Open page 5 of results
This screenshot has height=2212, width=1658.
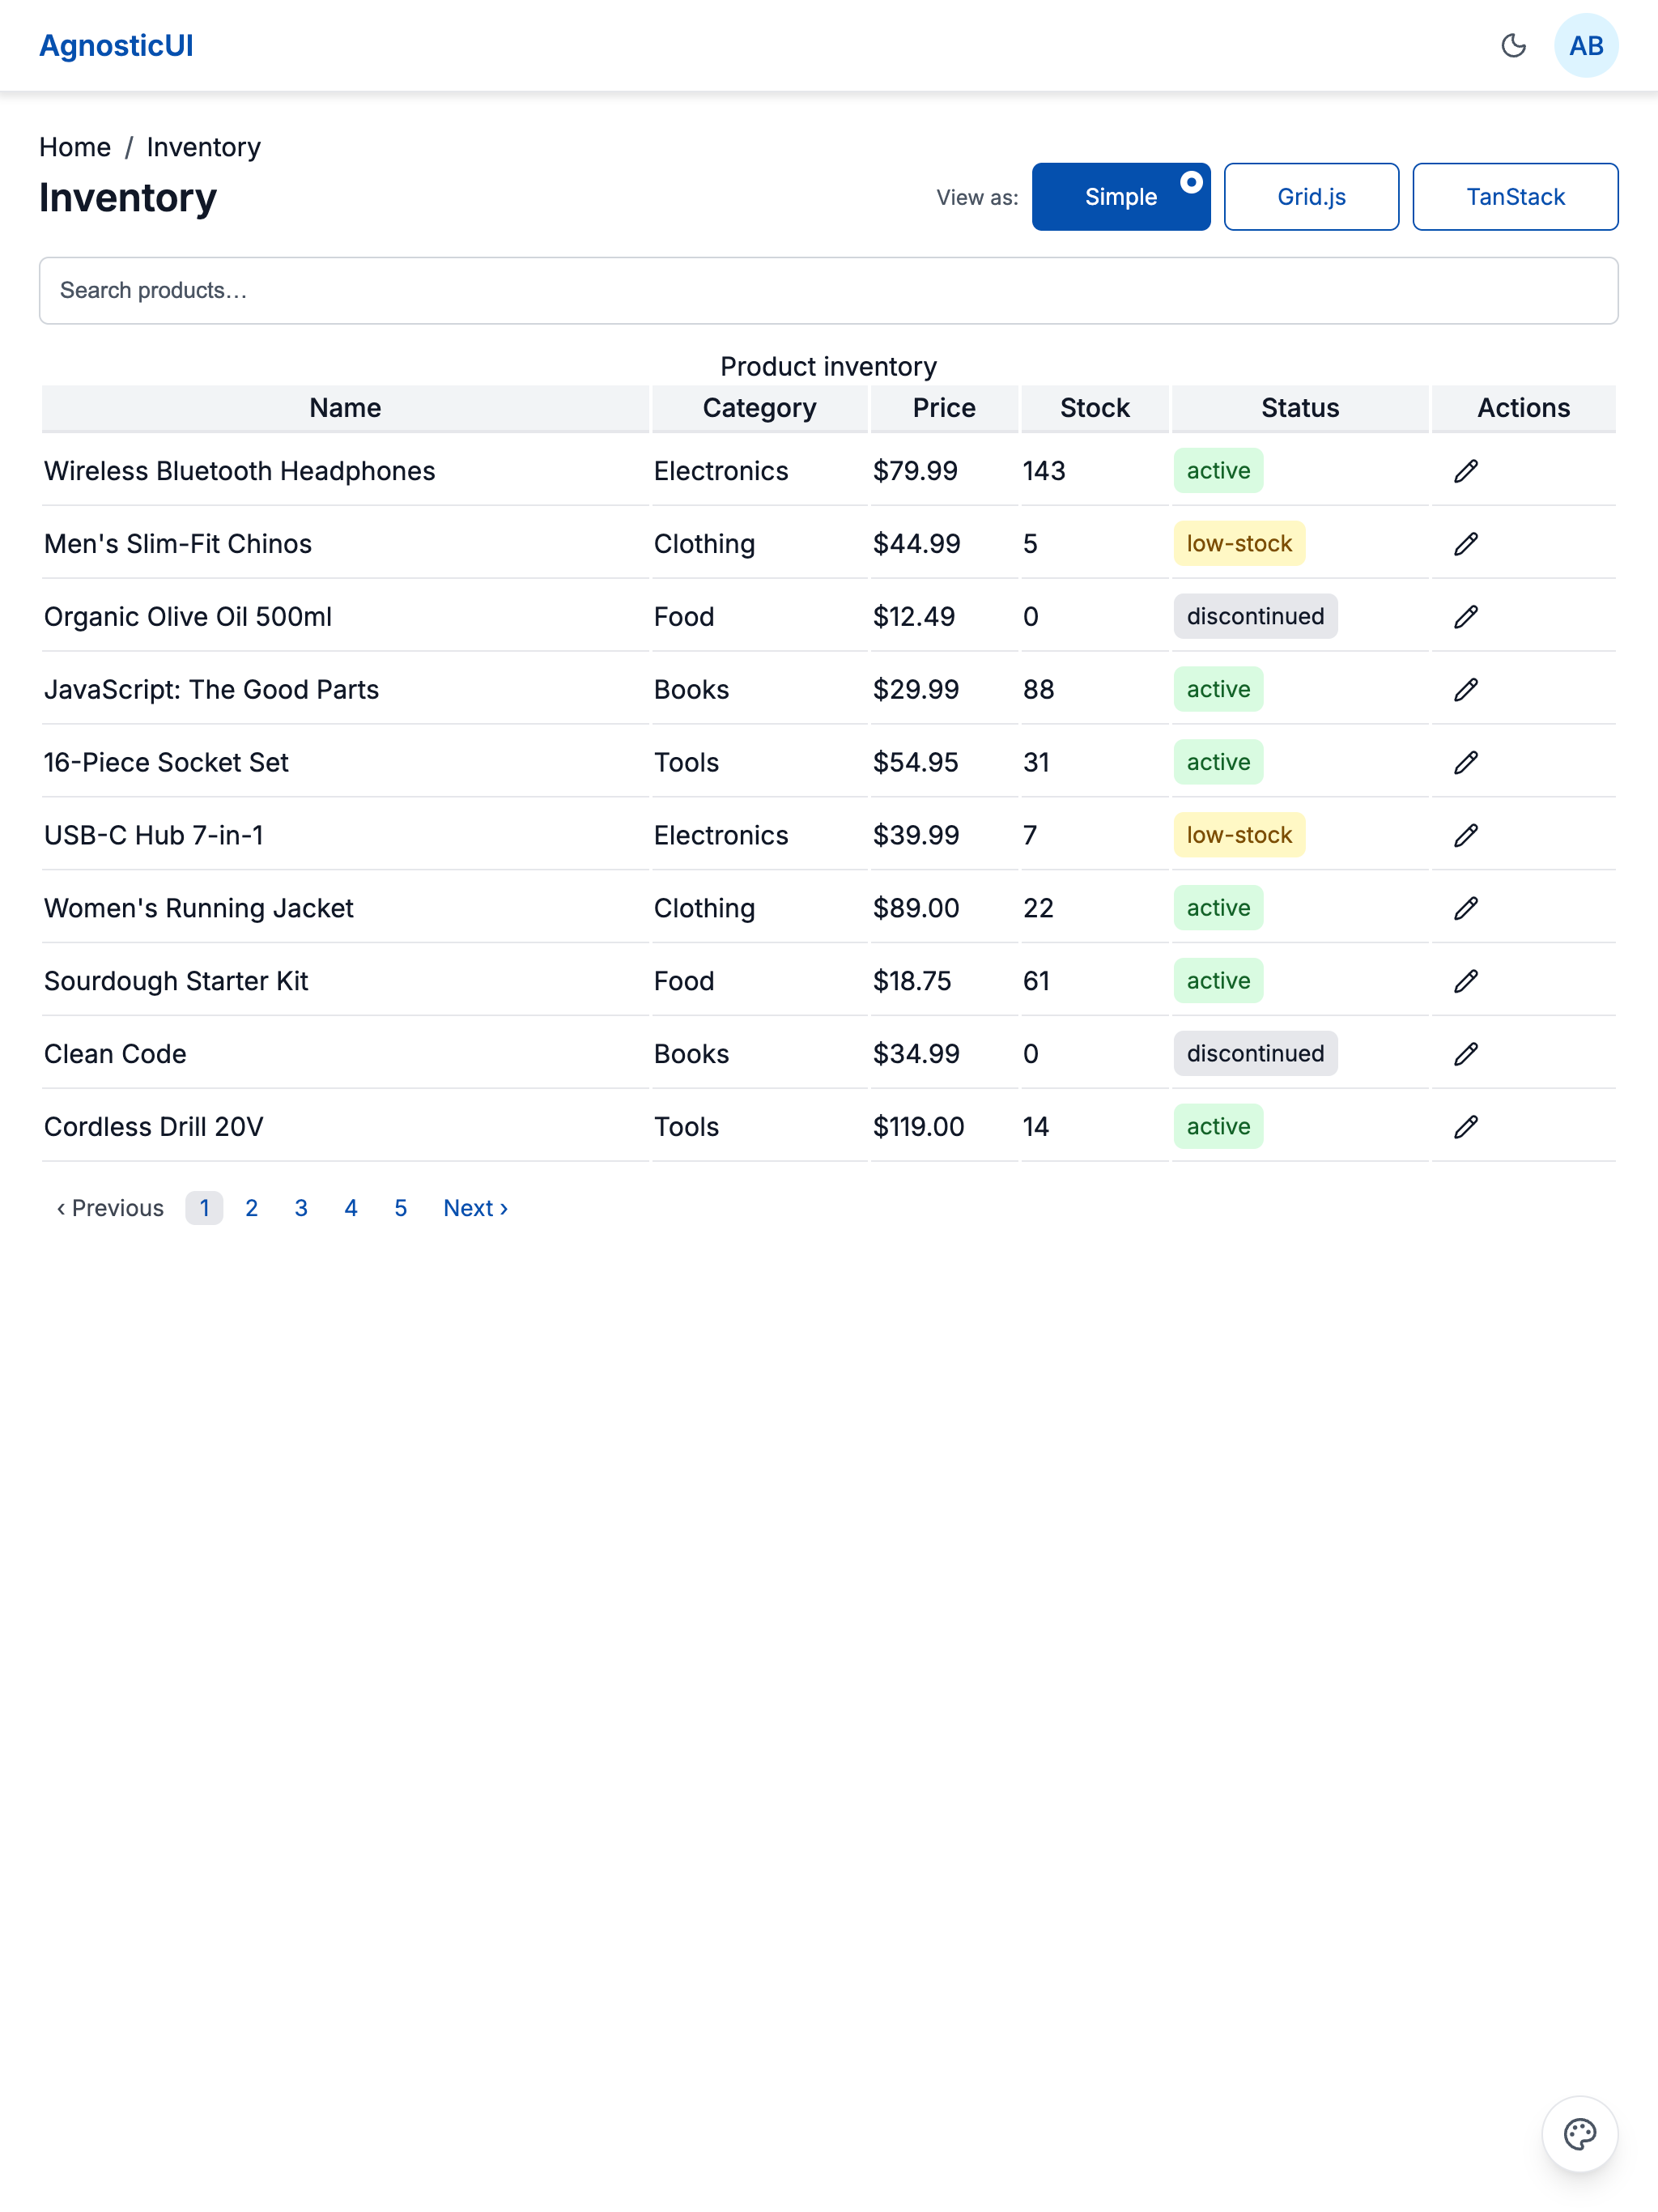point(400,1208)
